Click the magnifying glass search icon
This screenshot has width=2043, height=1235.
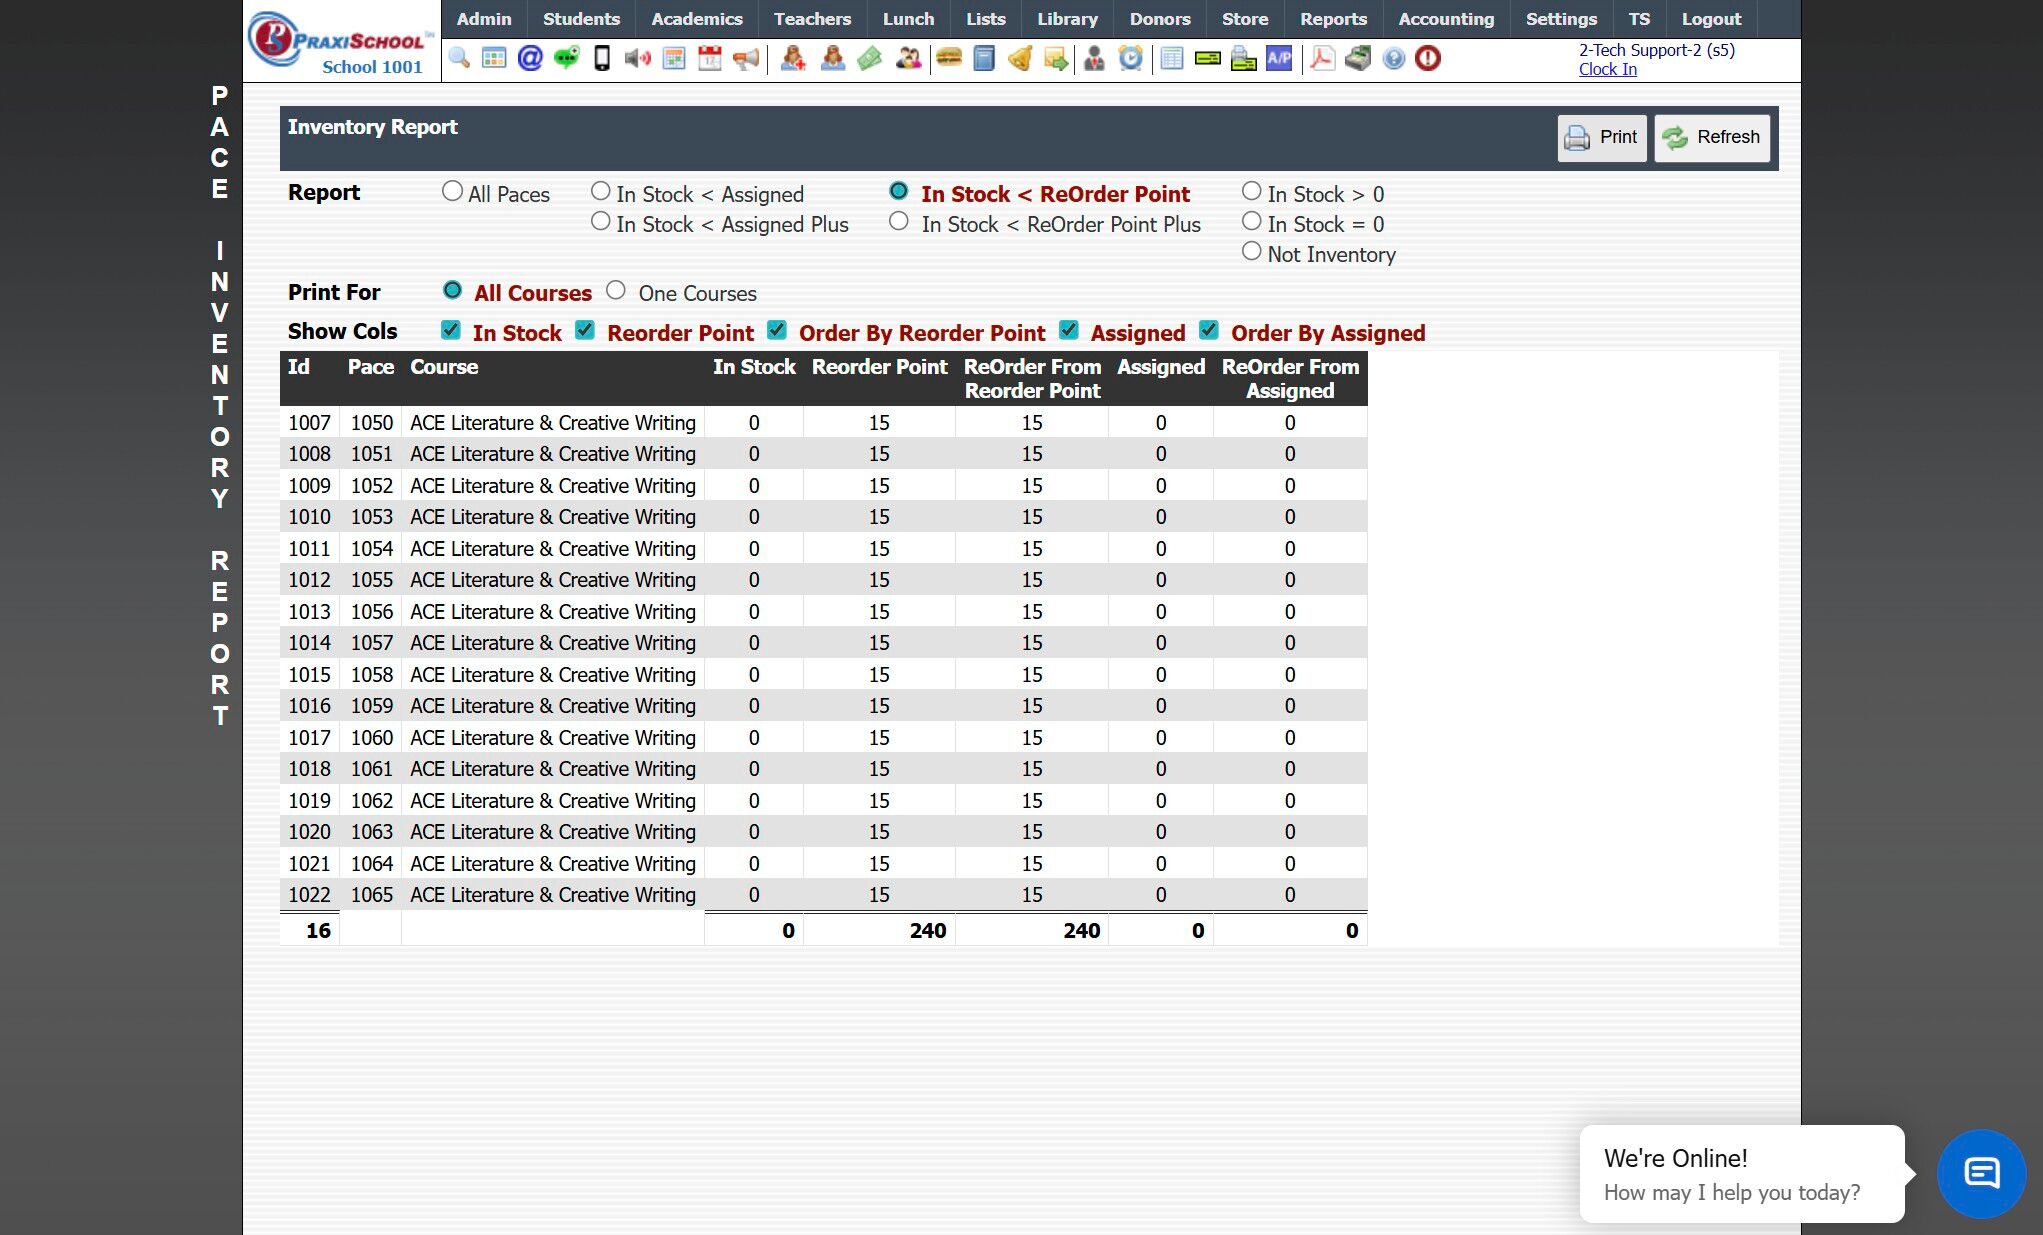459,58
